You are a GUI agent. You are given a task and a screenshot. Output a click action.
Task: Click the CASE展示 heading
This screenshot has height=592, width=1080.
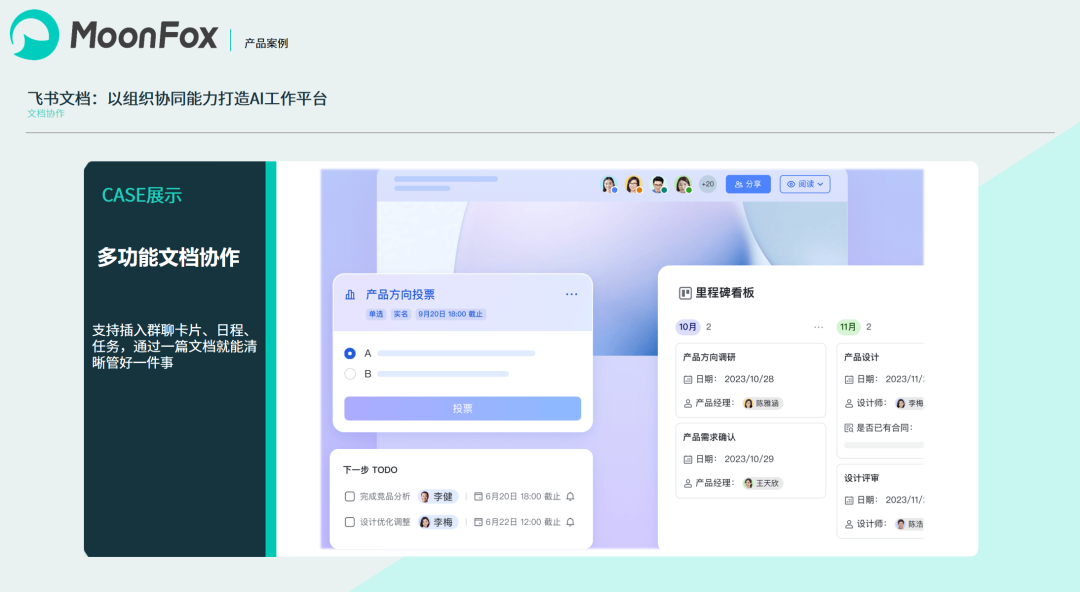point(142,195)
